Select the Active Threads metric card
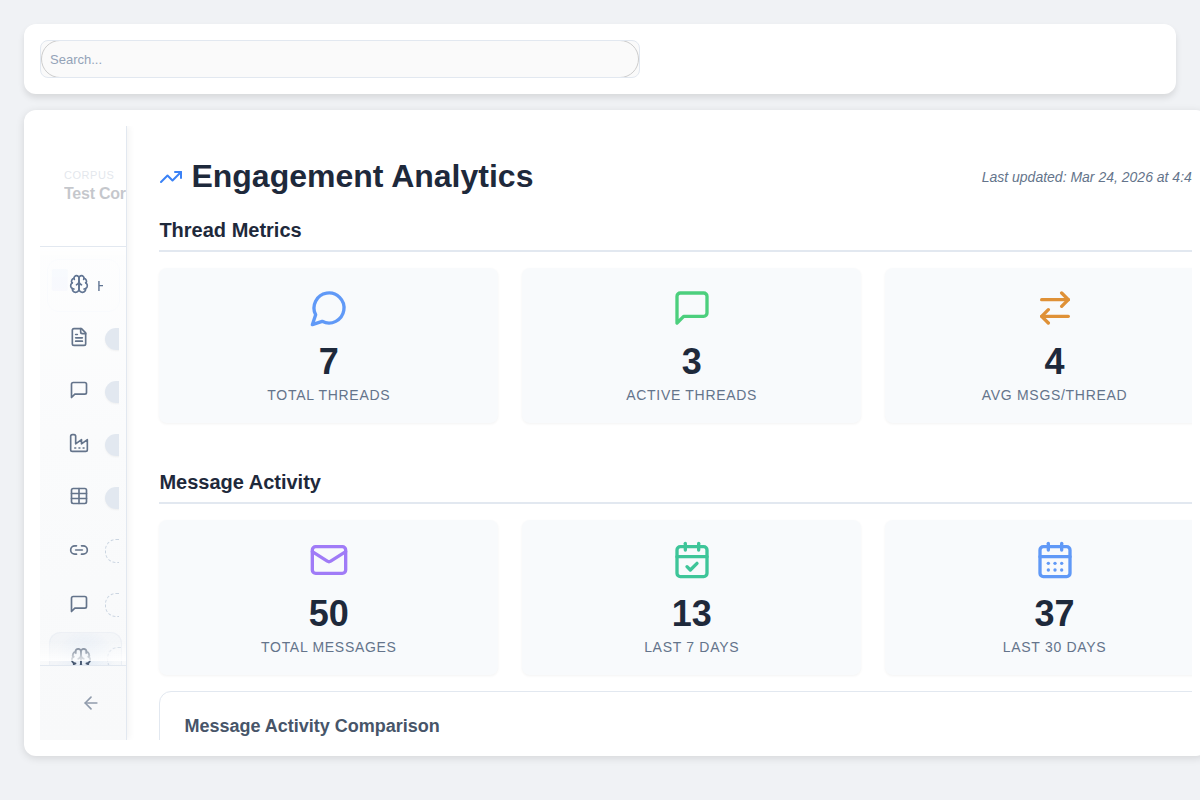This screenshot has height=800, width=1200. (691, 346)
